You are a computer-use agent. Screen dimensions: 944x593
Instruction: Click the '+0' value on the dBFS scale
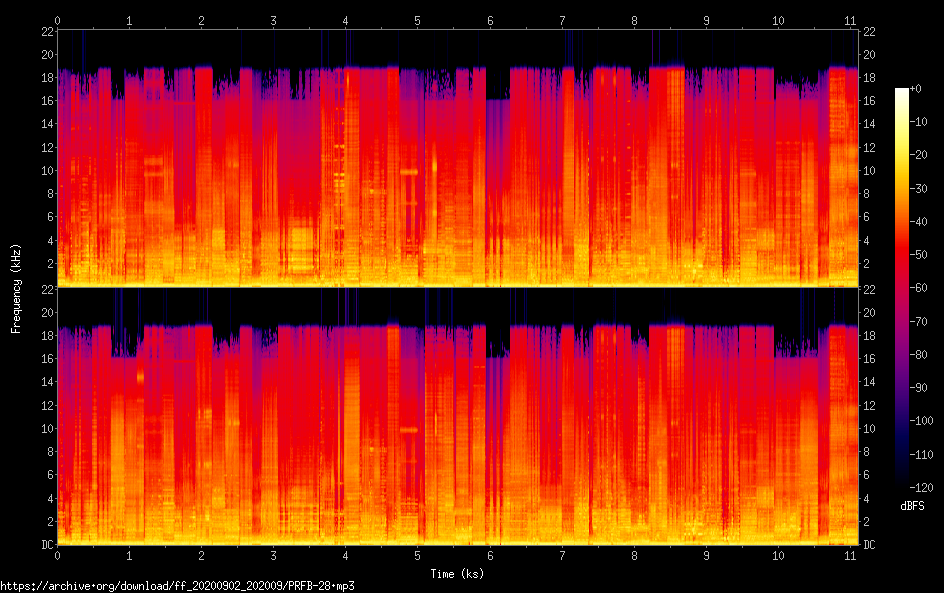coord(915,88)
